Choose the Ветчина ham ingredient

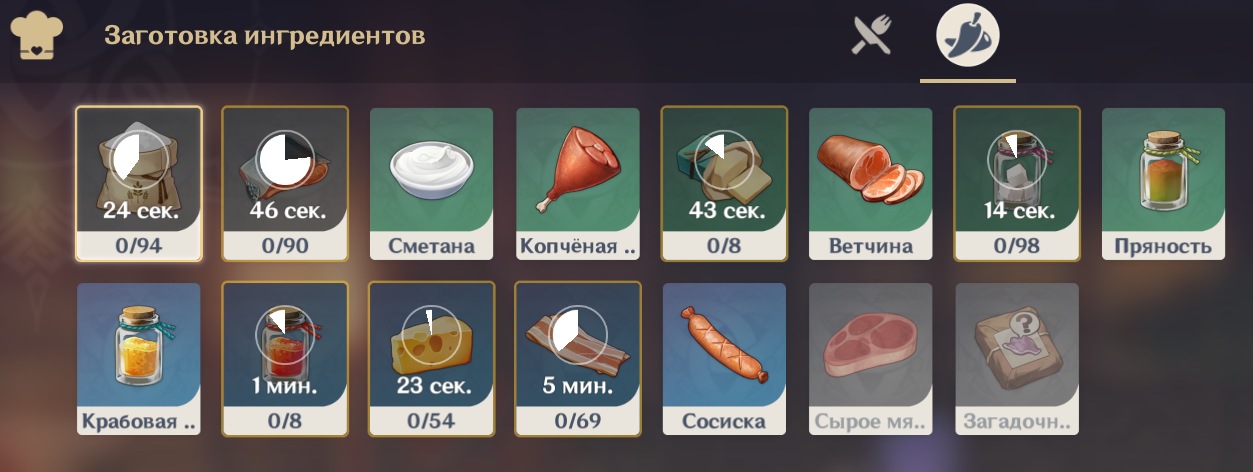(870, 184)
